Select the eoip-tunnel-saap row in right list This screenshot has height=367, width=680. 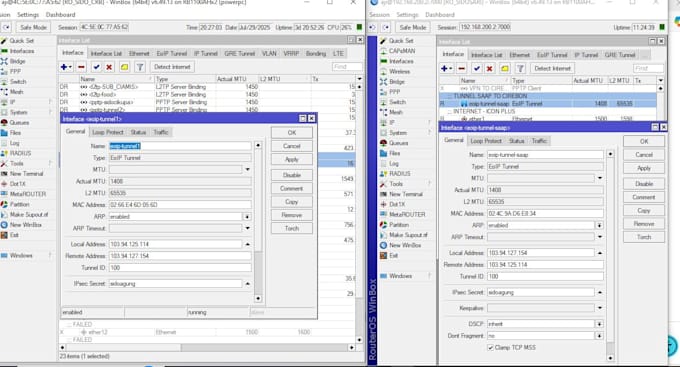pos(548,104)
